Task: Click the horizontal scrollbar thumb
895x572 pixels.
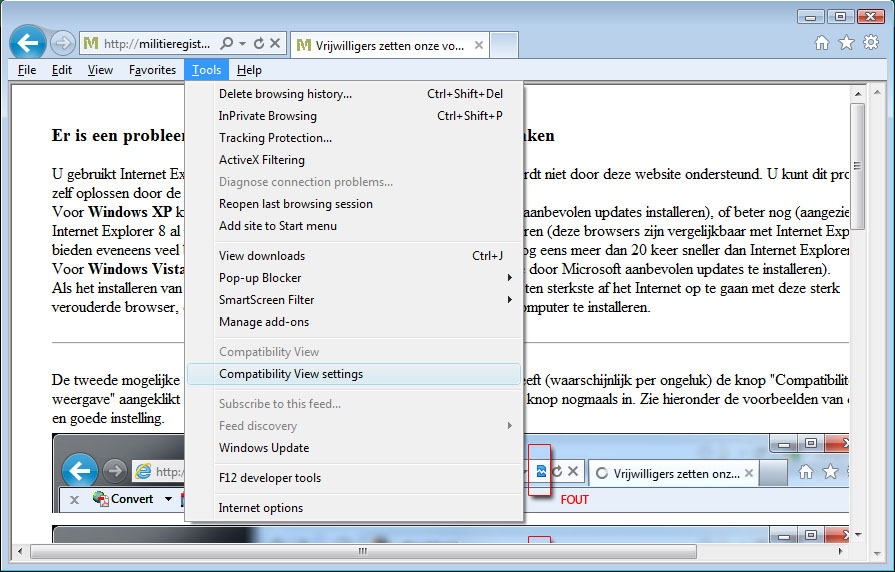Action: (x=363, y=551)
